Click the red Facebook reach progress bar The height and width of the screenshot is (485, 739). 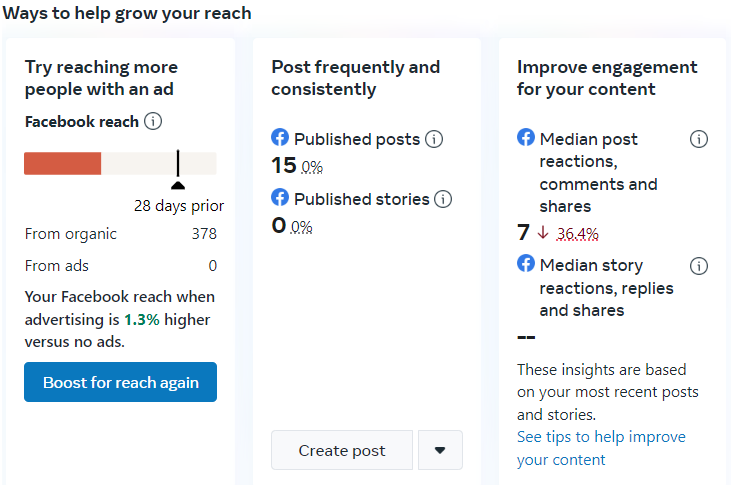click(63, 164)
